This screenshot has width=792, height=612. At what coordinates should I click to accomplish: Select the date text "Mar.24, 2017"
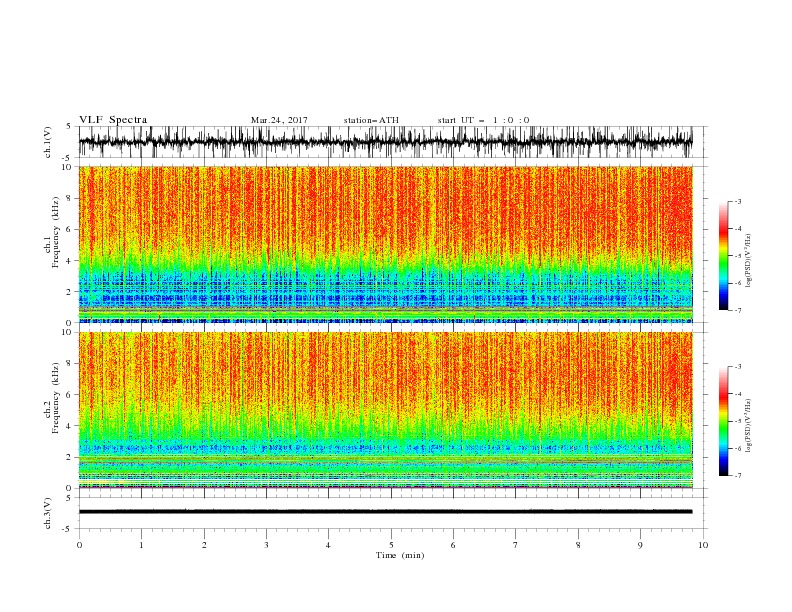pos(279,120)
